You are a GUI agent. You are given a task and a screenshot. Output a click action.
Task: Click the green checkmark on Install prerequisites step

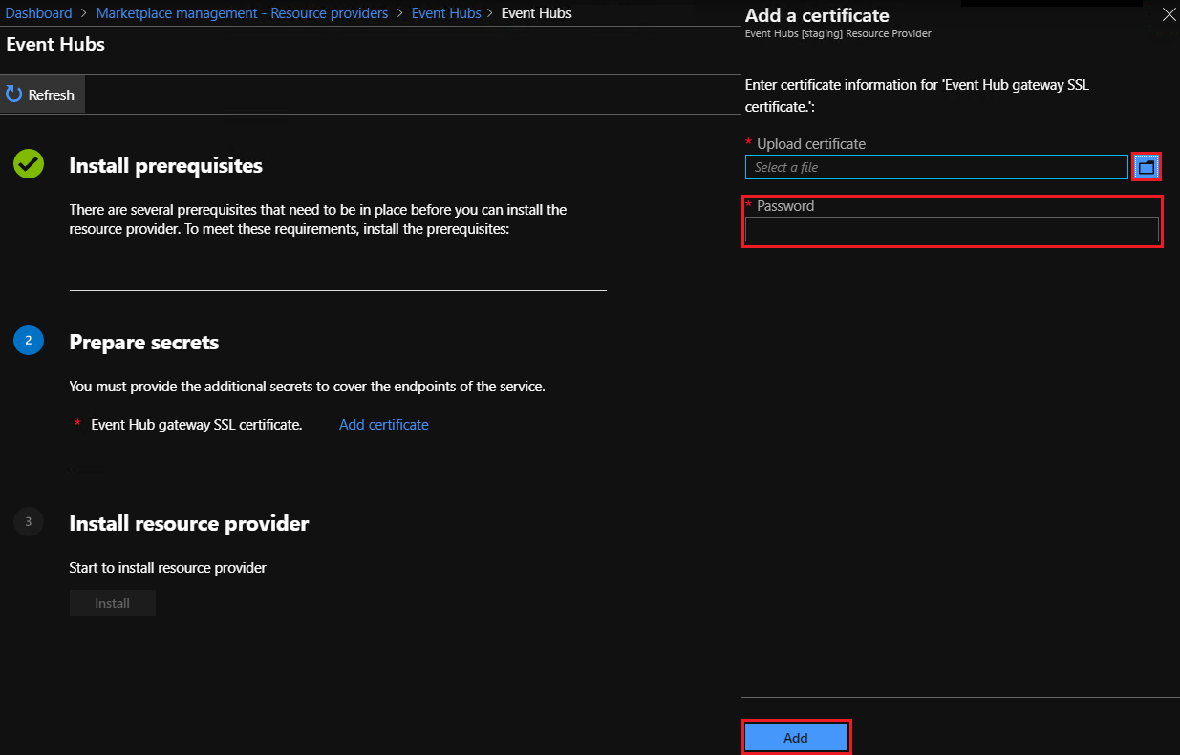click(27, 164)
